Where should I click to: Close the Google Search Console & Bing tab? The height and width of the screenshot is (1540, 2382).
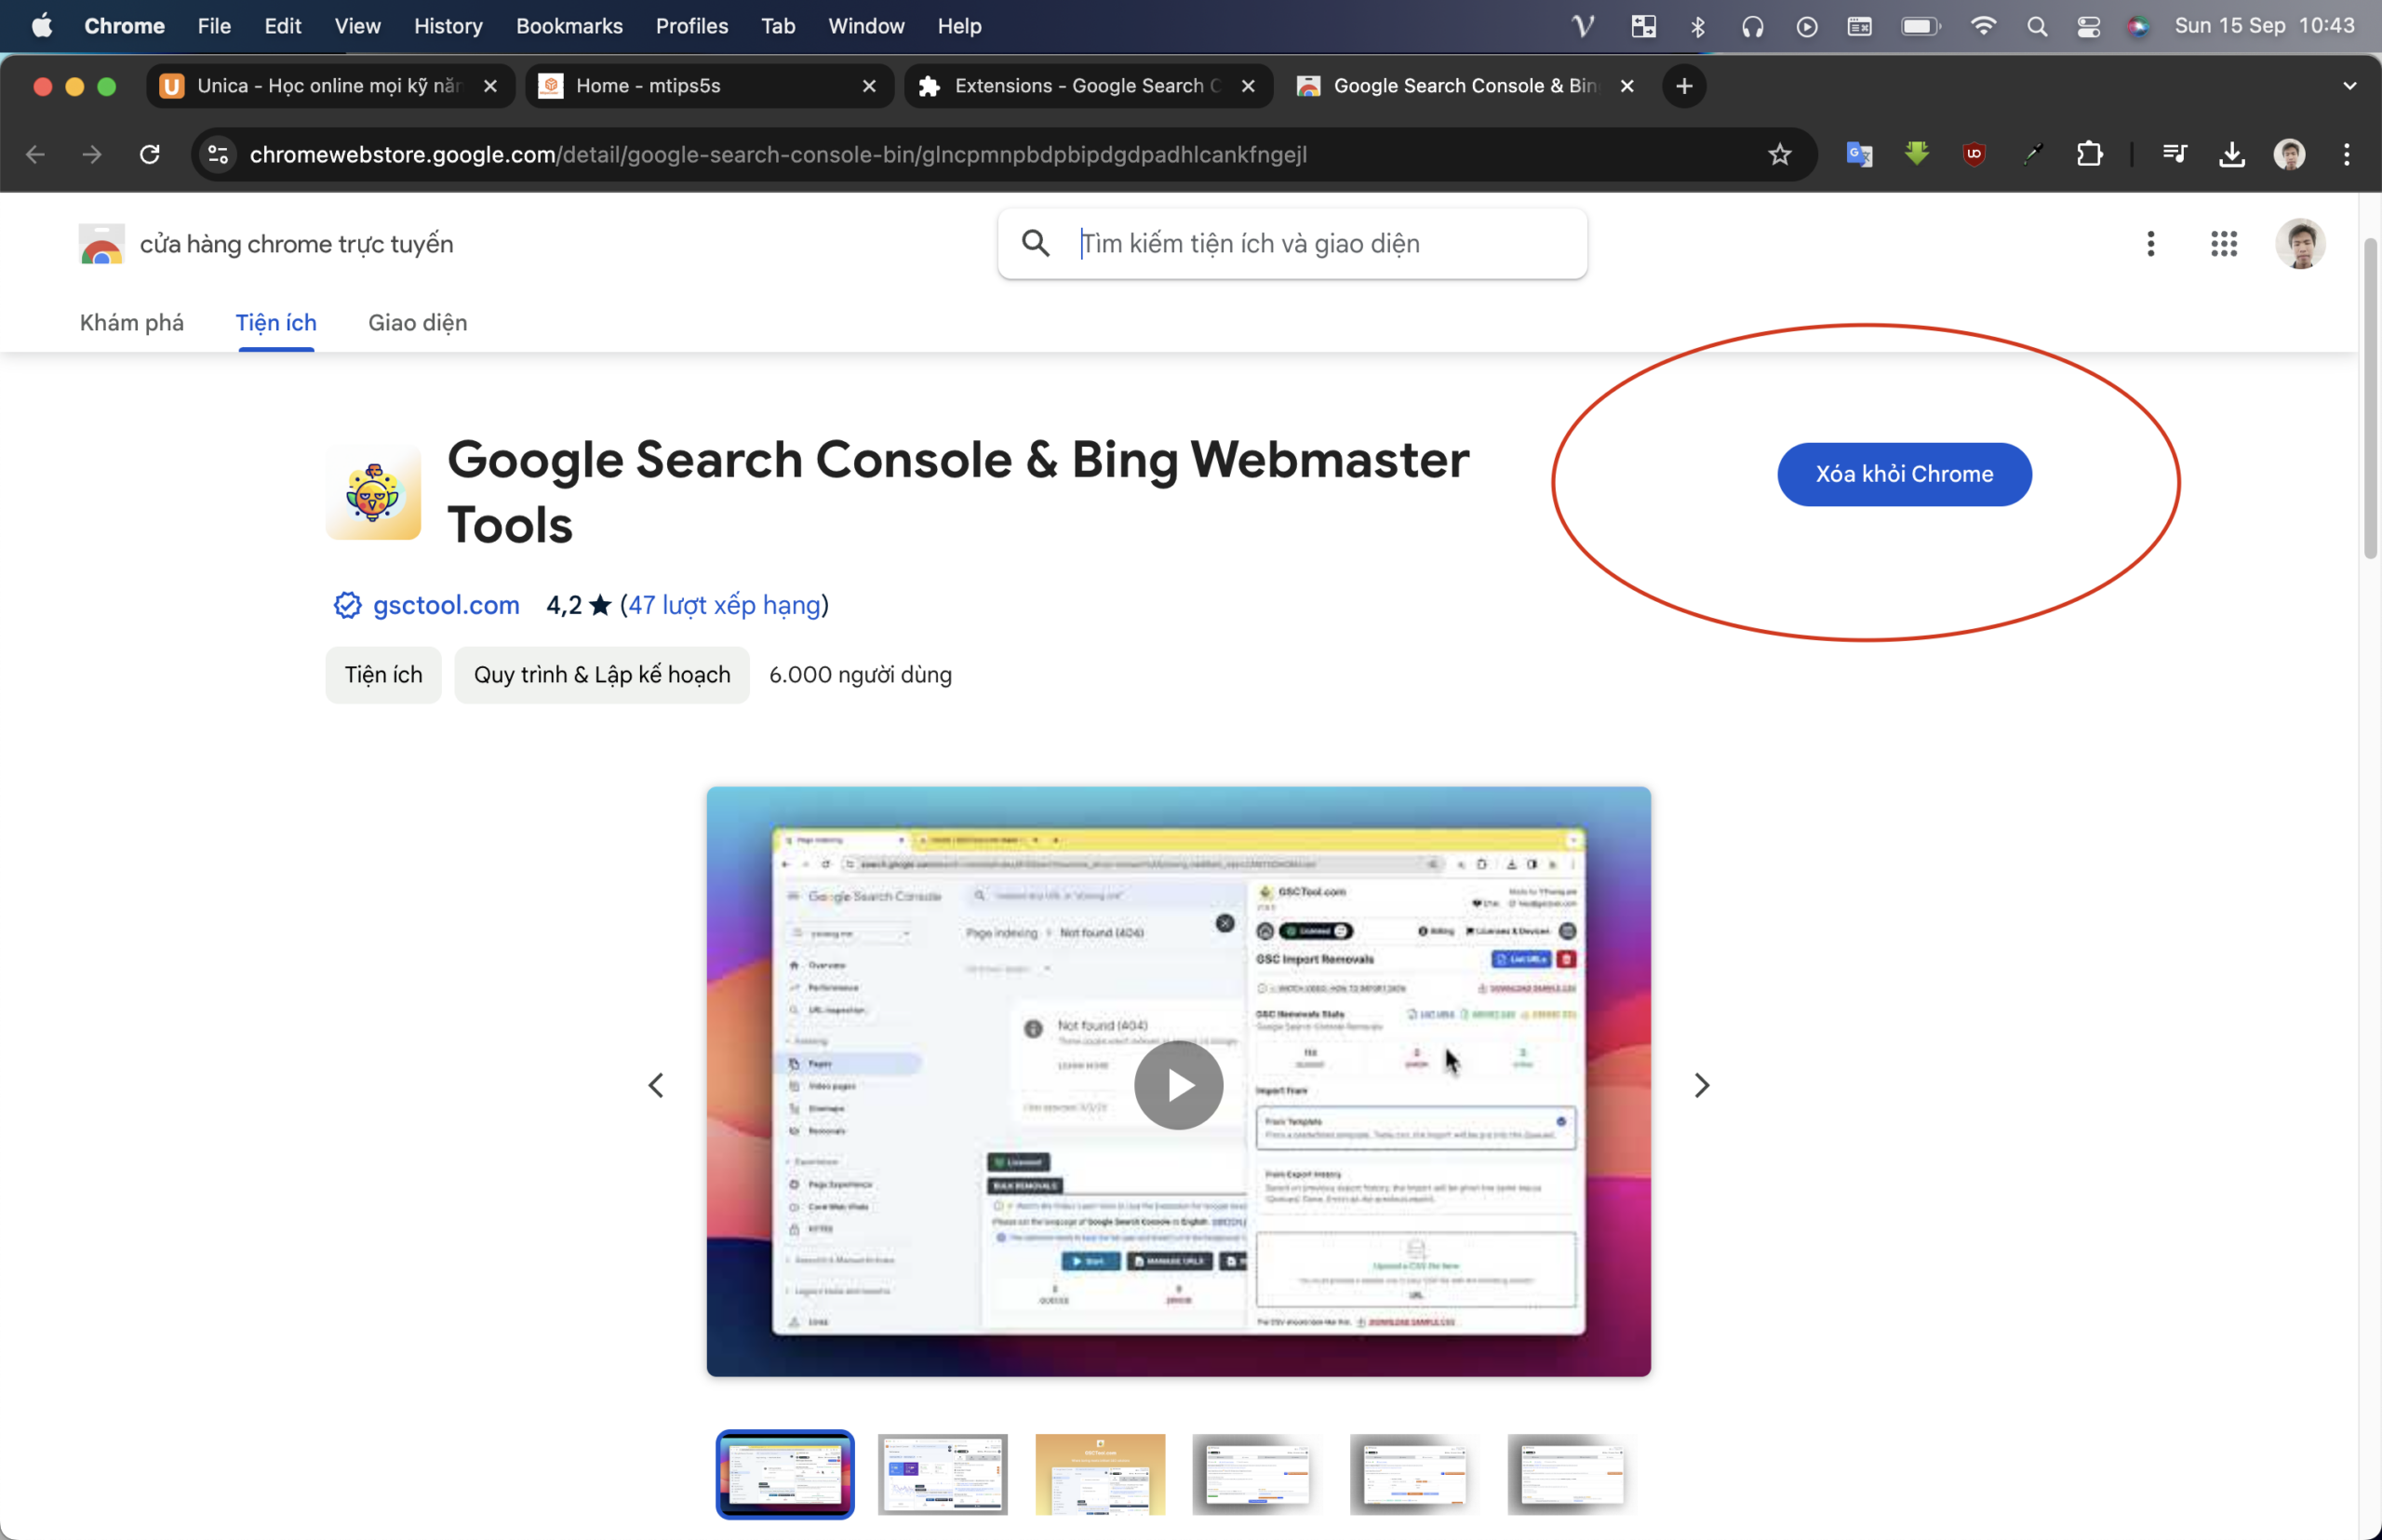1627,86
